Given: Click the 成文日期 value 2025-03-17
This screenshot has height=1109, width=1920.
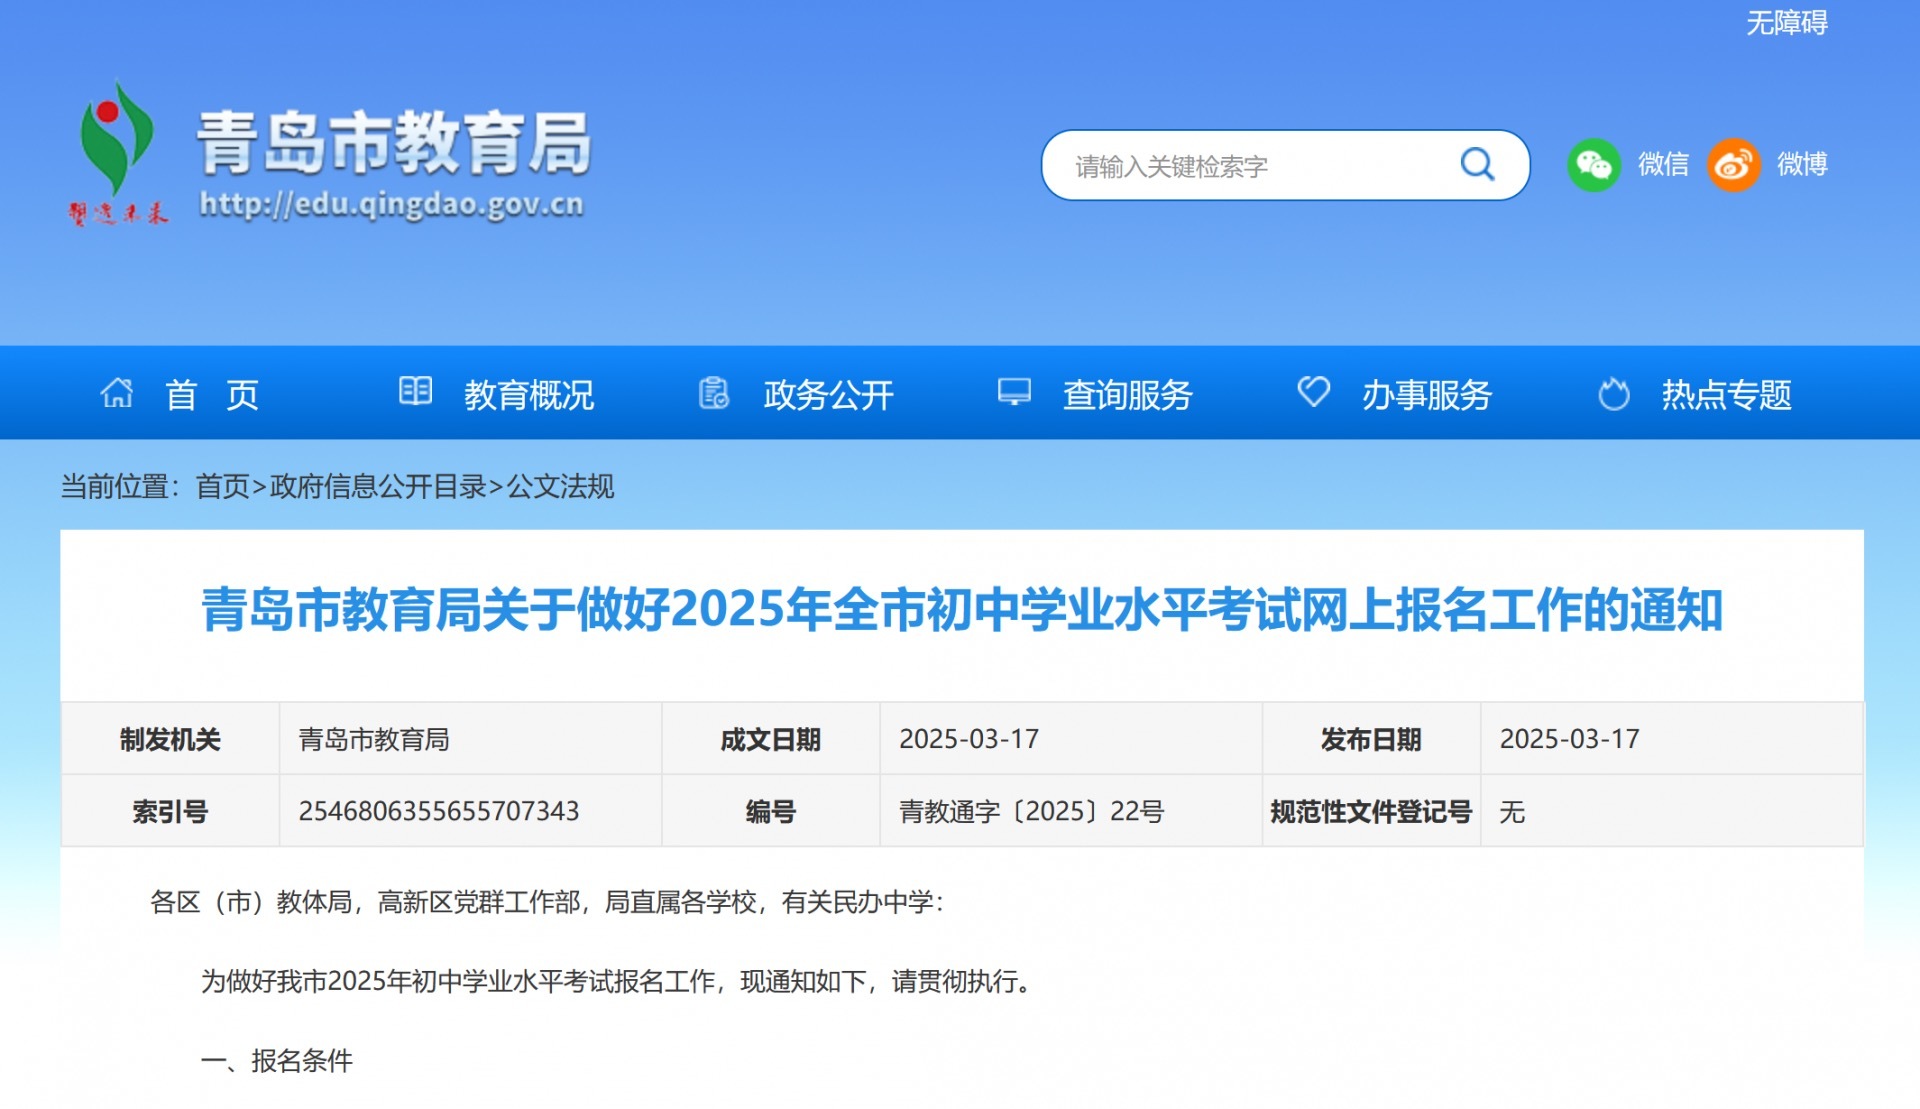Looking at the screenshot, I should (x=969, y=739).
